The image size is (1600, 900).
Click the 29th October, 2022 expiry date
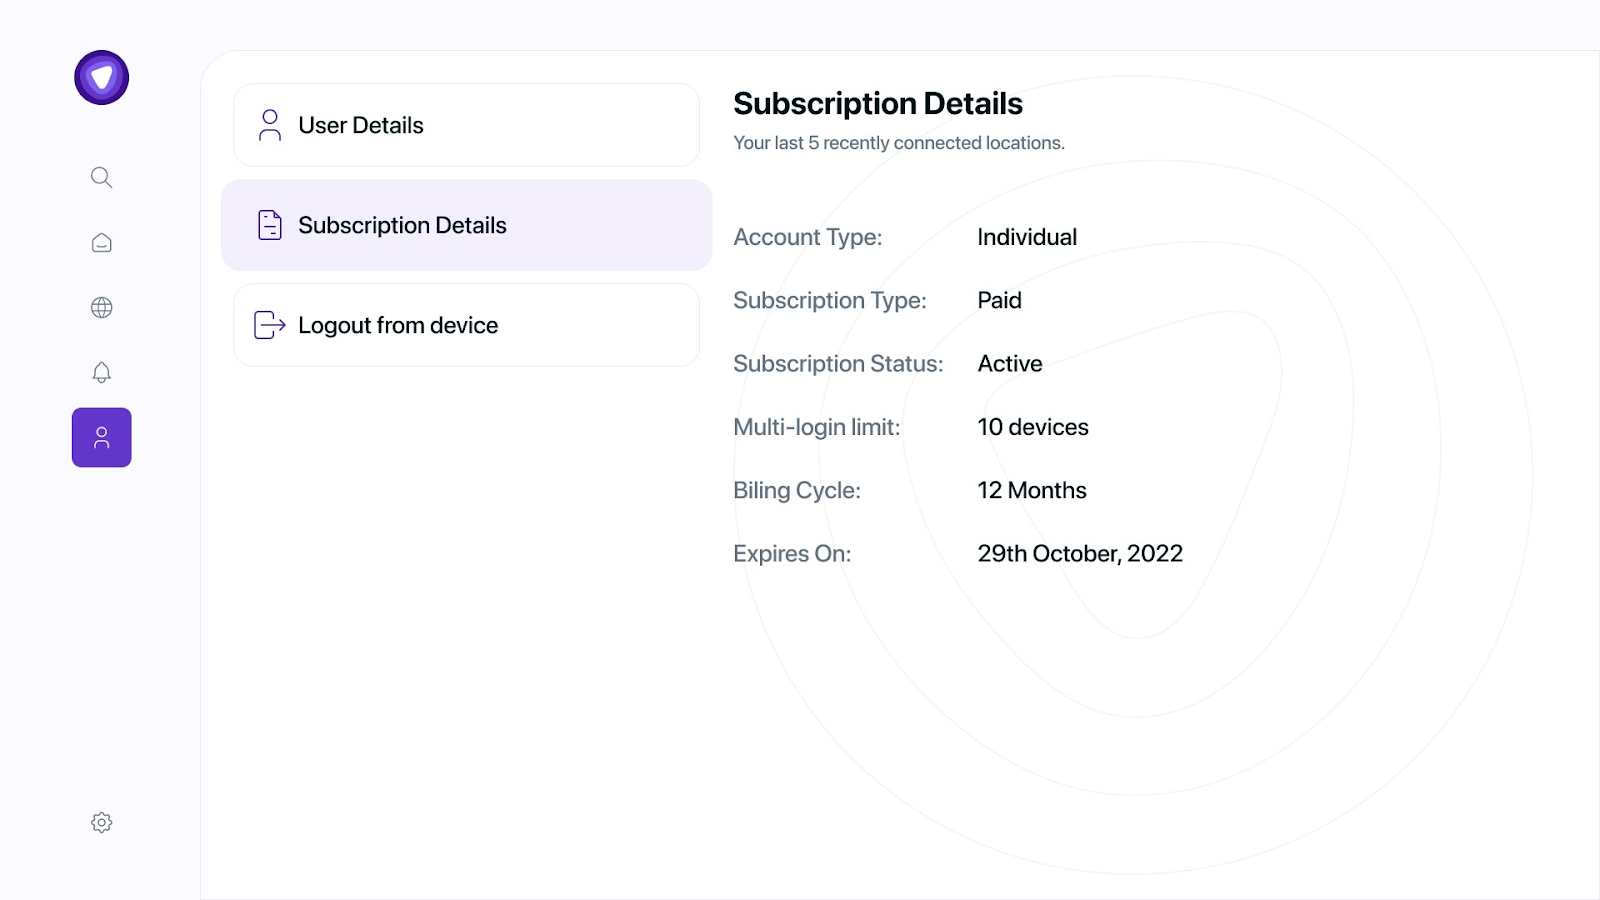1080,553
